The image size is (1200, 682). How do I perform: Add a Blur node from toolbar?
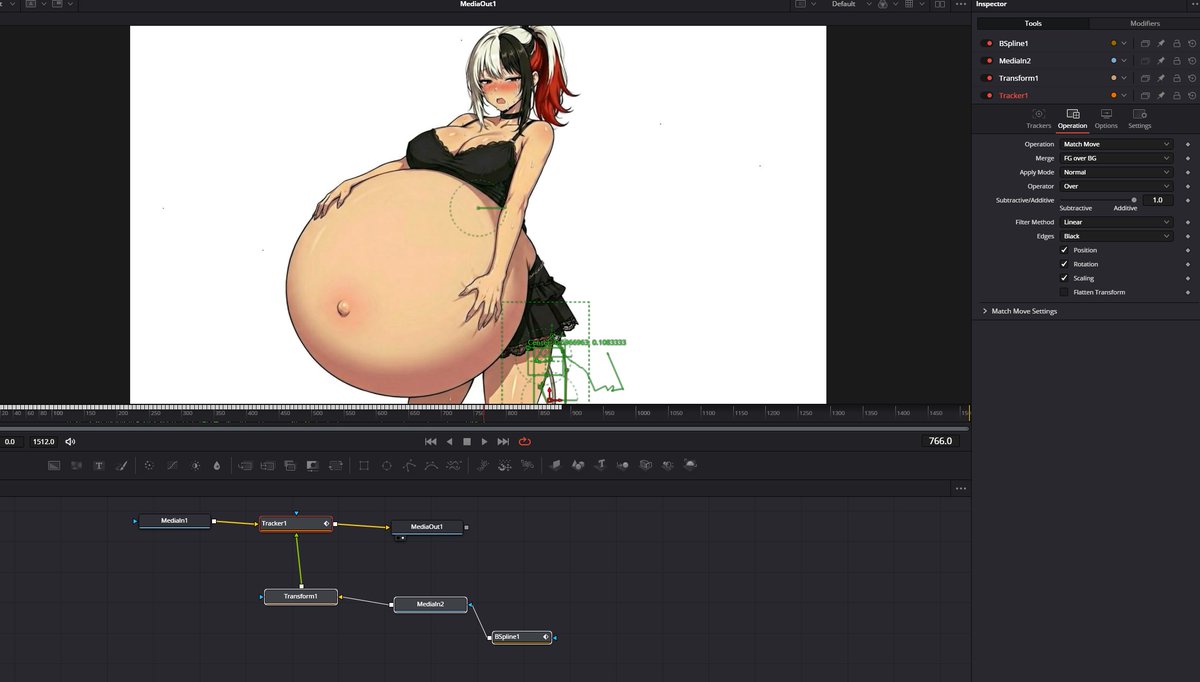(217, 465)
